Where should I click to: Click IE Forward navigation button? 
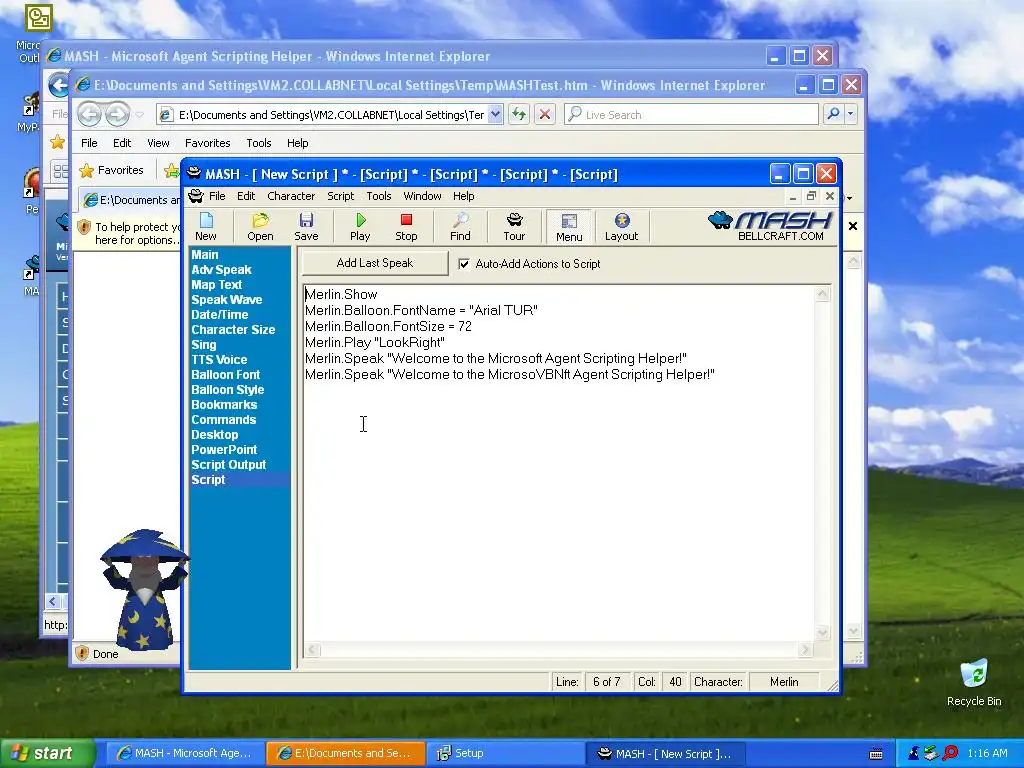(118, 114)
